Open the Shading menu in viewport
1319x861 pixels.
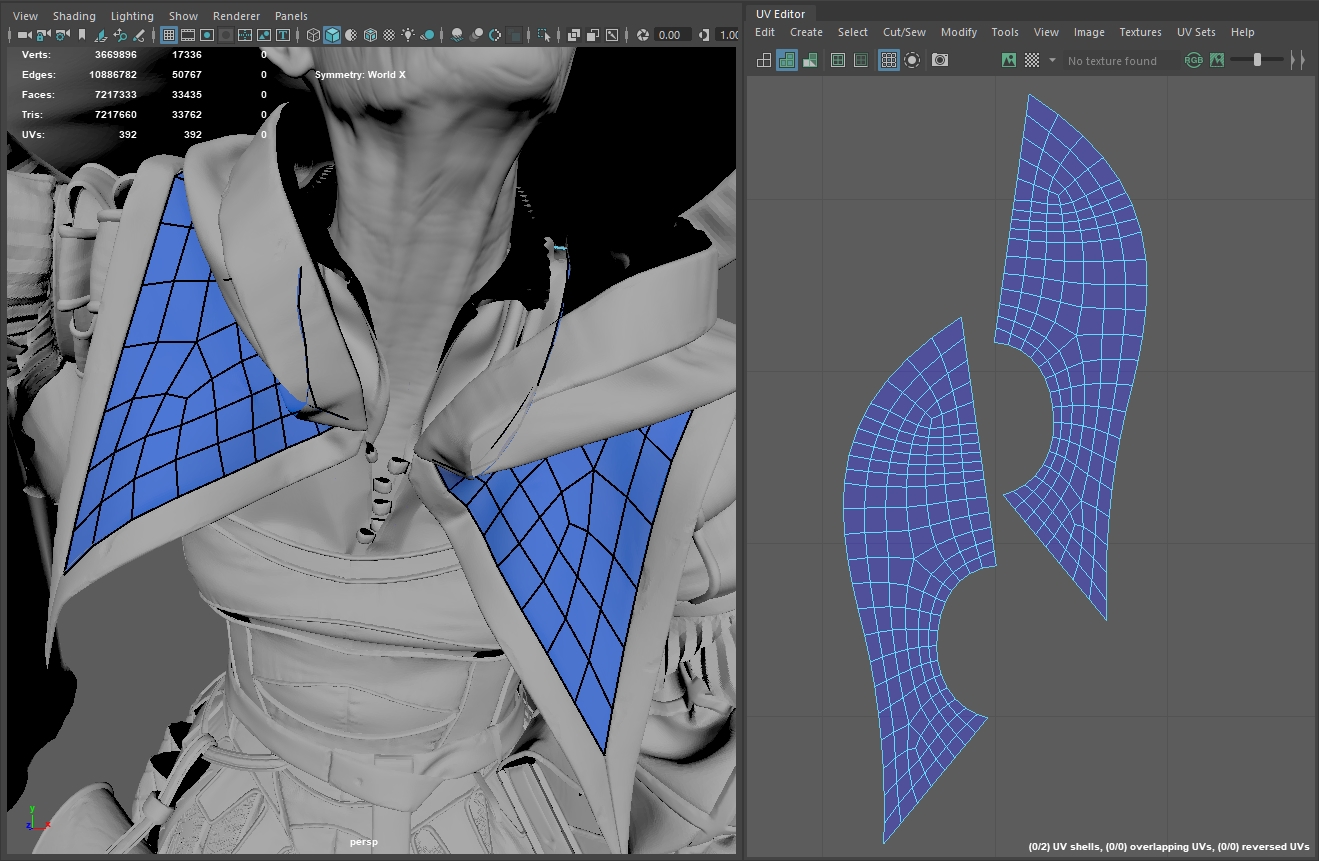74,16
